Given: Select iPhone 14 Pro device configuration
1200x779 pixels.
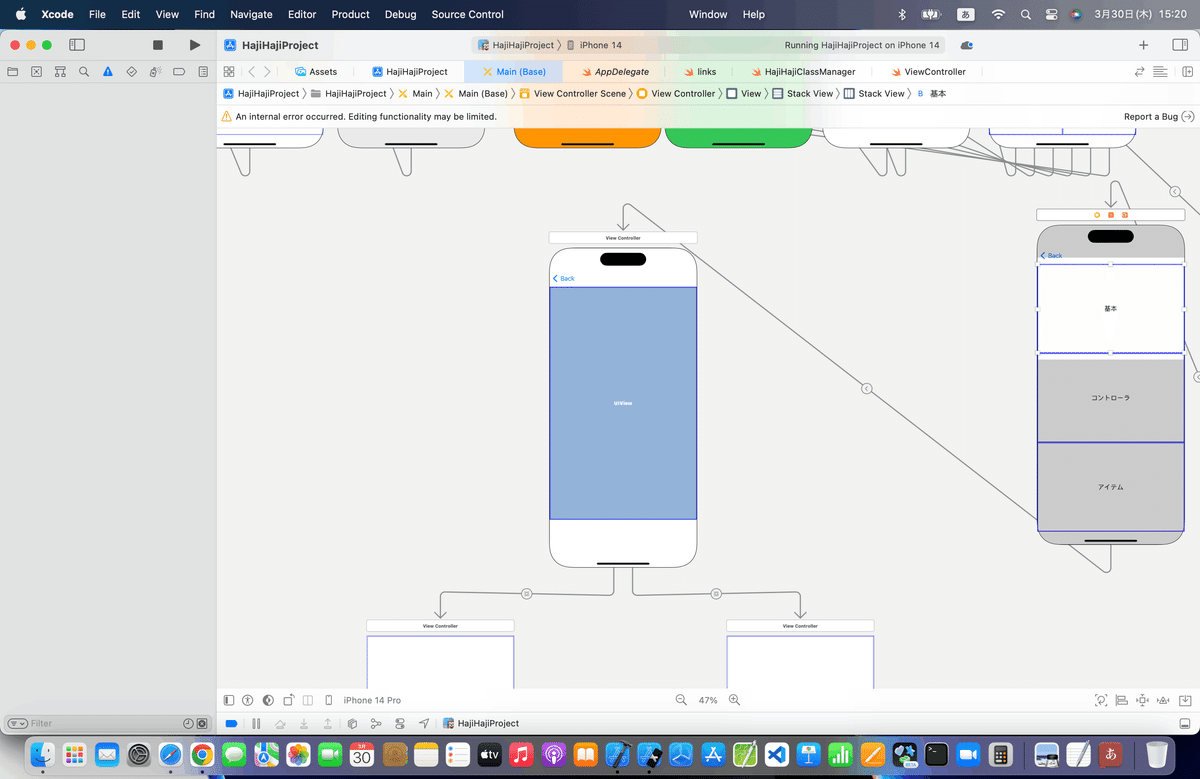Looking at the screenshot, I should [372, 700].
